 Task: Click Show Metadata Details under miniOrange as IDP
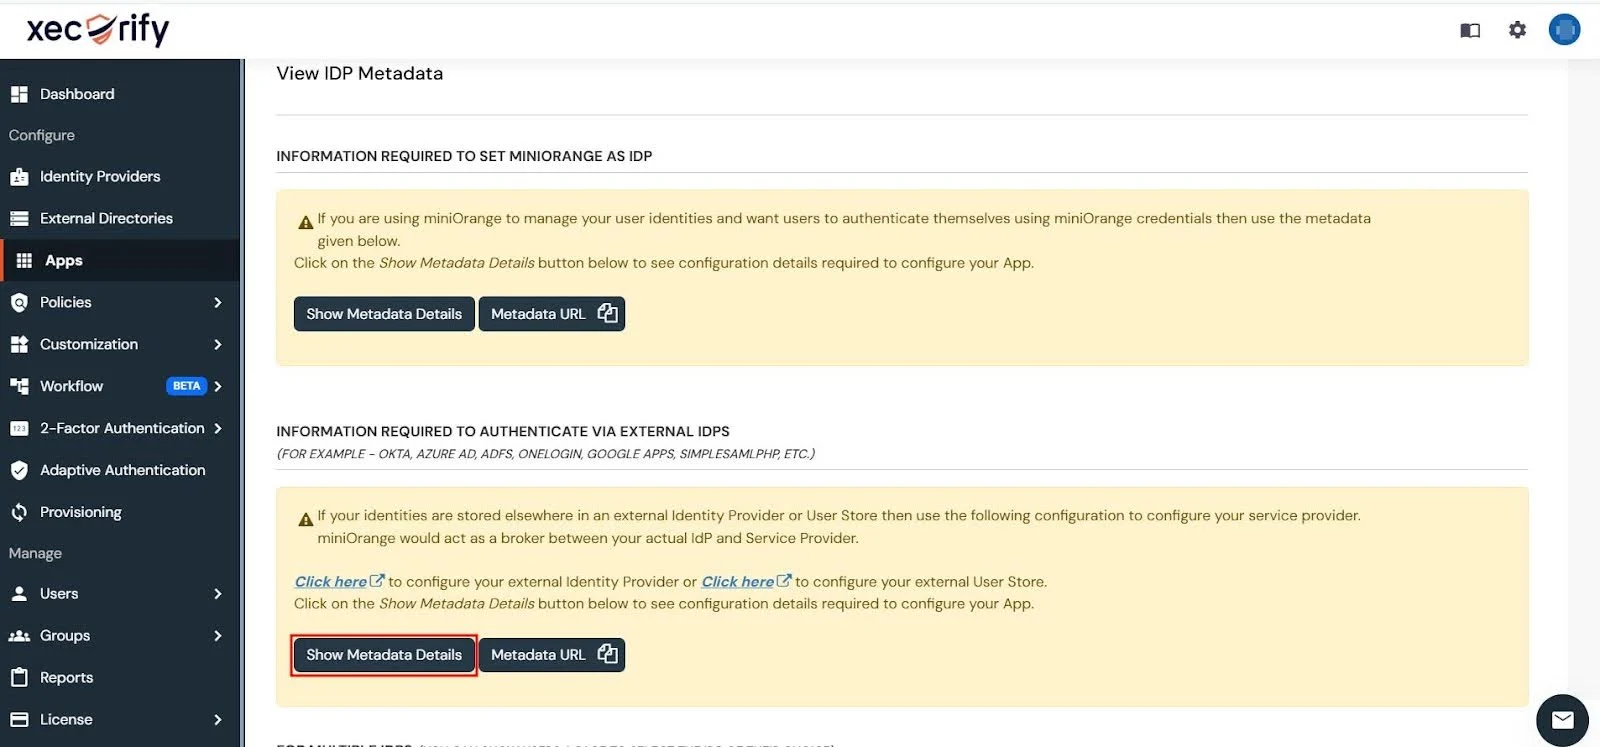384,313
